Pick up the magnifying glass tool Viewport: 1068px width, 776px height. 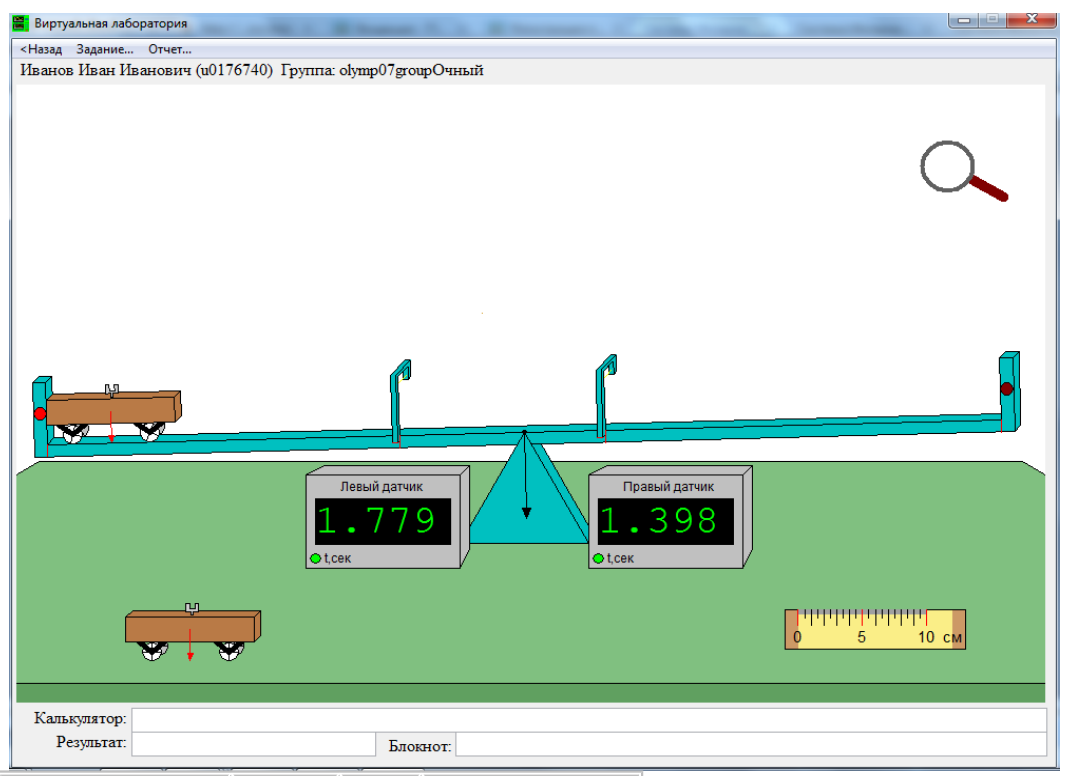[x=962, y=170]
